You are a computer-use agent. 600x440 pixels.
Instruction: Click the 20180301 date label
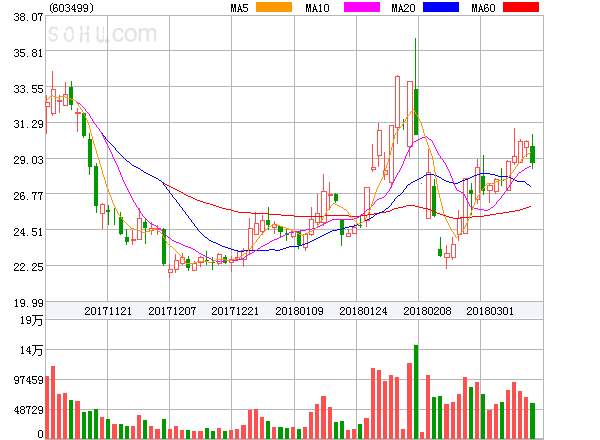point(490,311)
